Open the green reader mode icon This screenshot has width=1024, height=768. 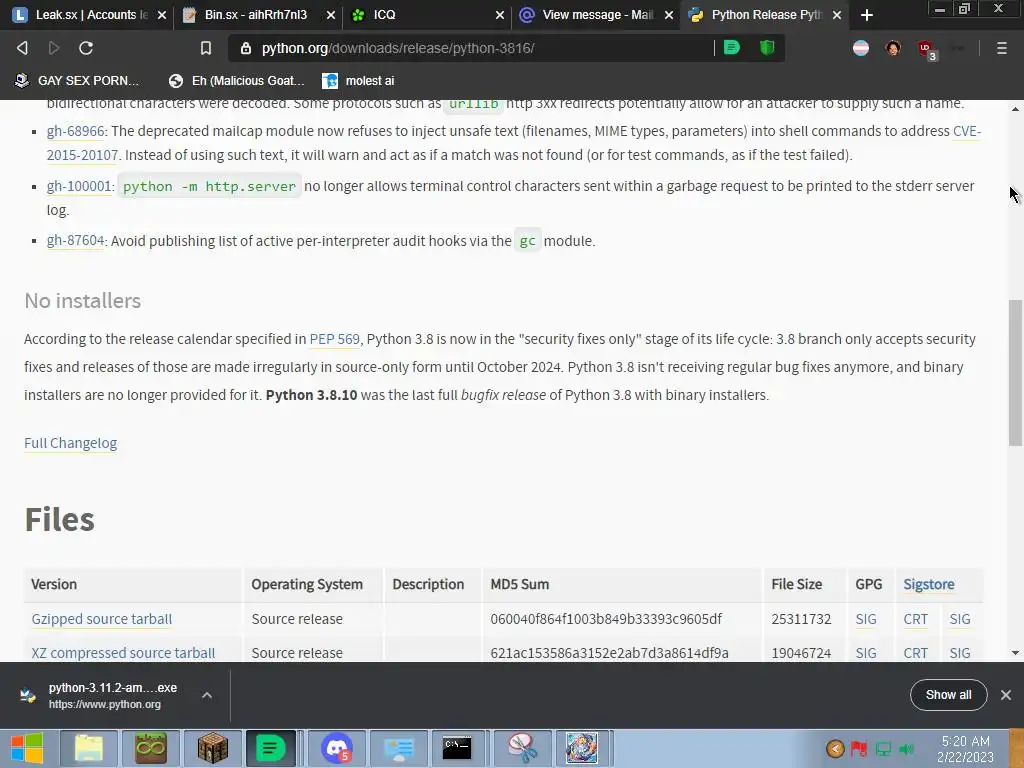(x=732, y=48)
